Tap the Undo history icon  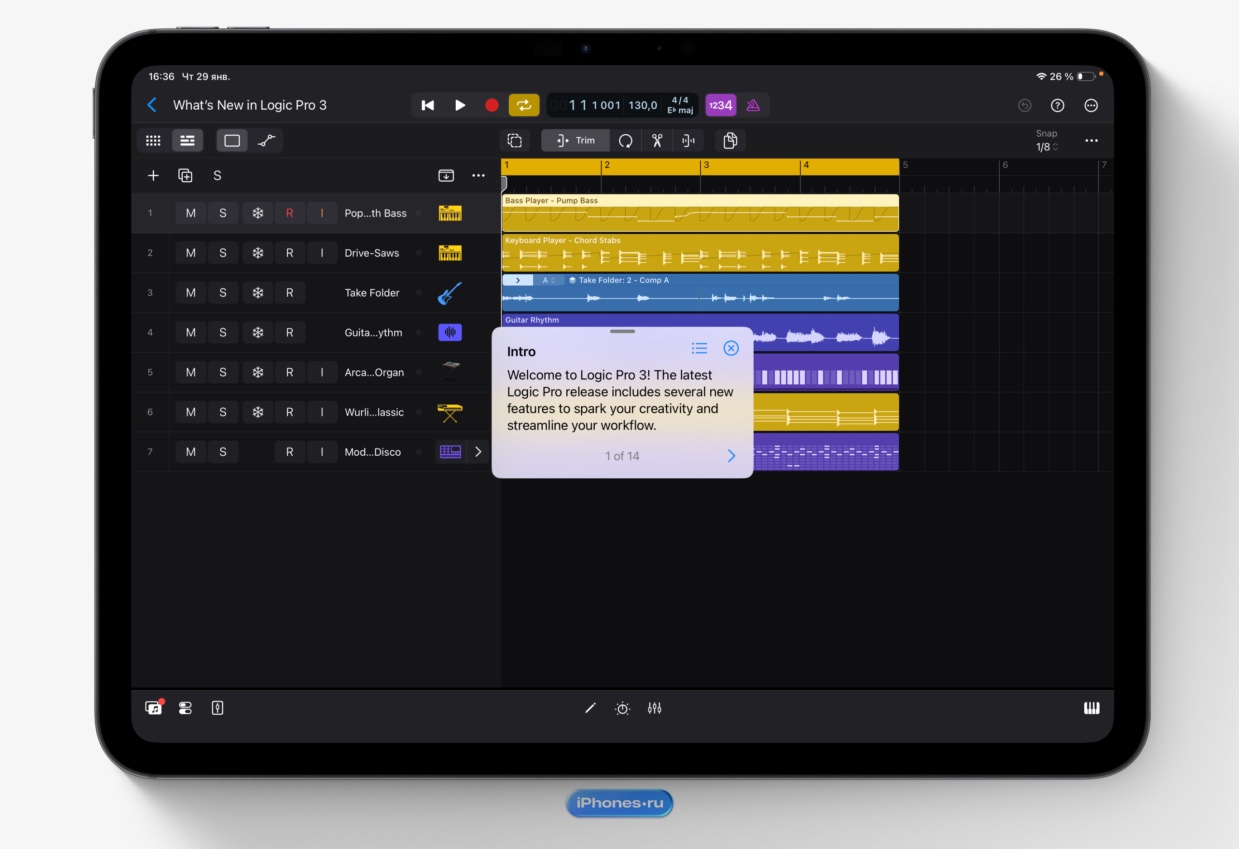click(1025, 105)
